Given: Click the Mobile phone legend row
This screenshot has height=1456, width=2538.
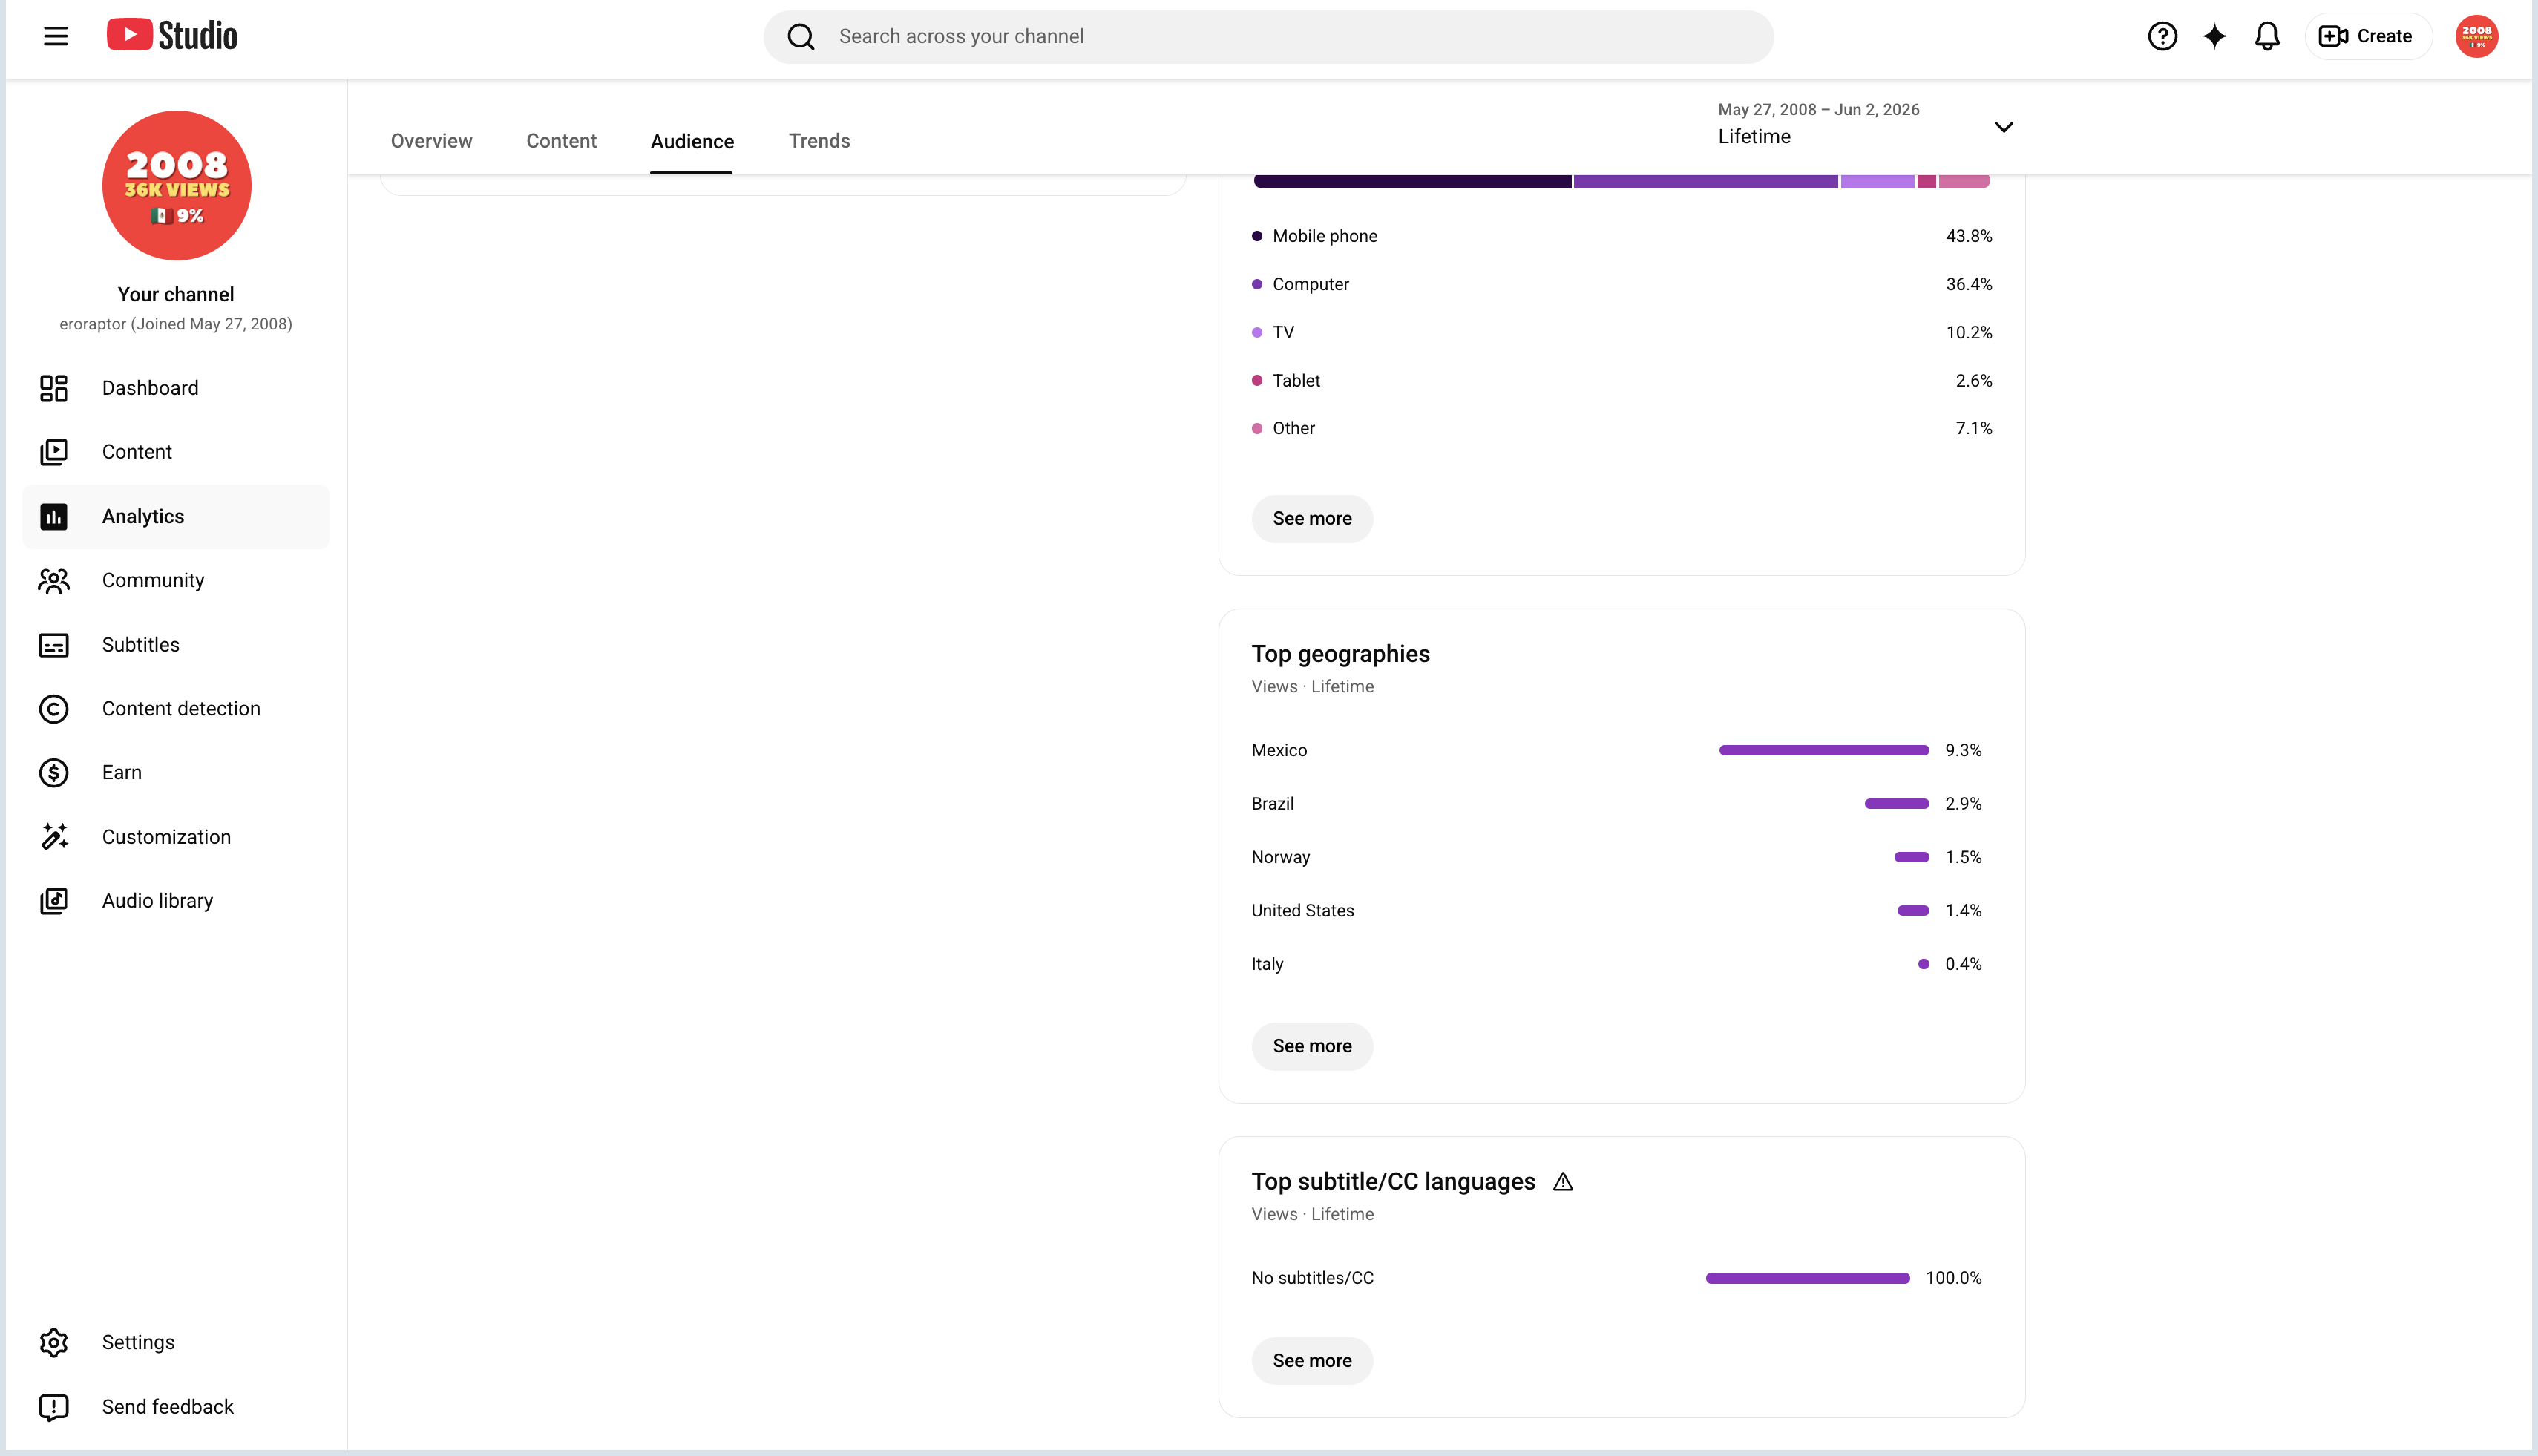Looking at the screenshot, I should coord(1621,236).
